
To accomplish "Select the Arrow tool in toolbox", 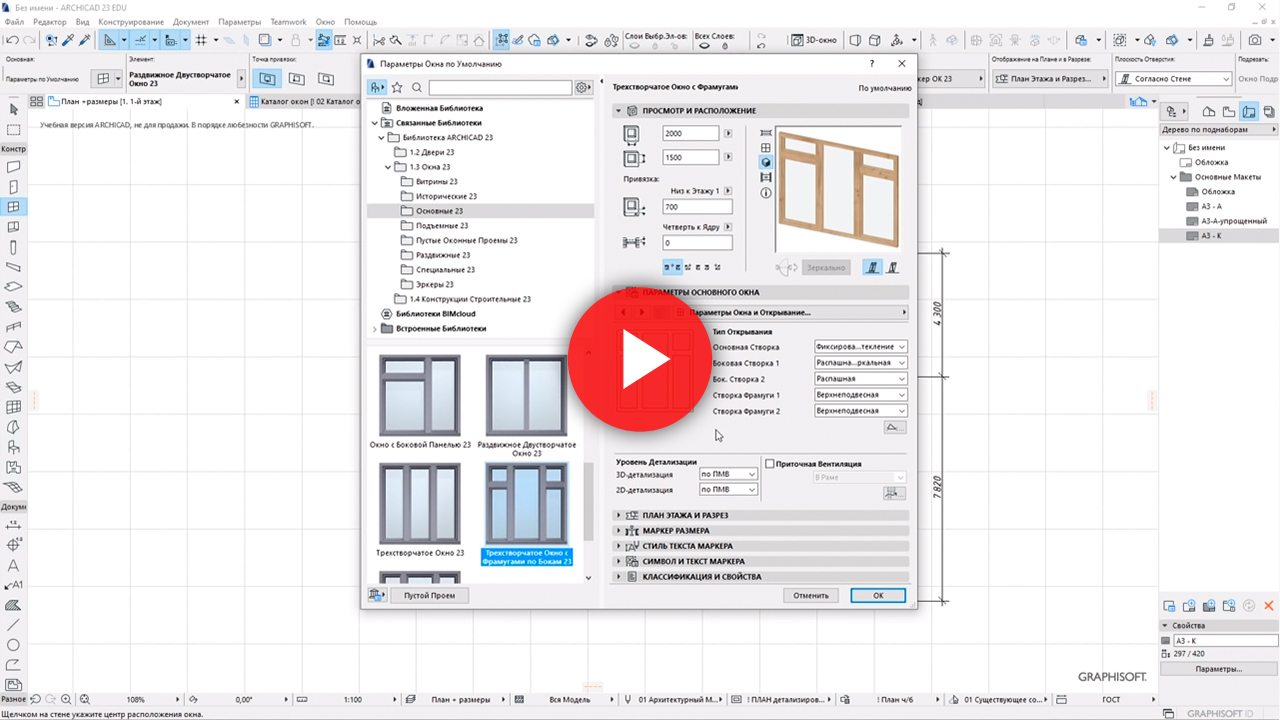I will pos(13,109).
